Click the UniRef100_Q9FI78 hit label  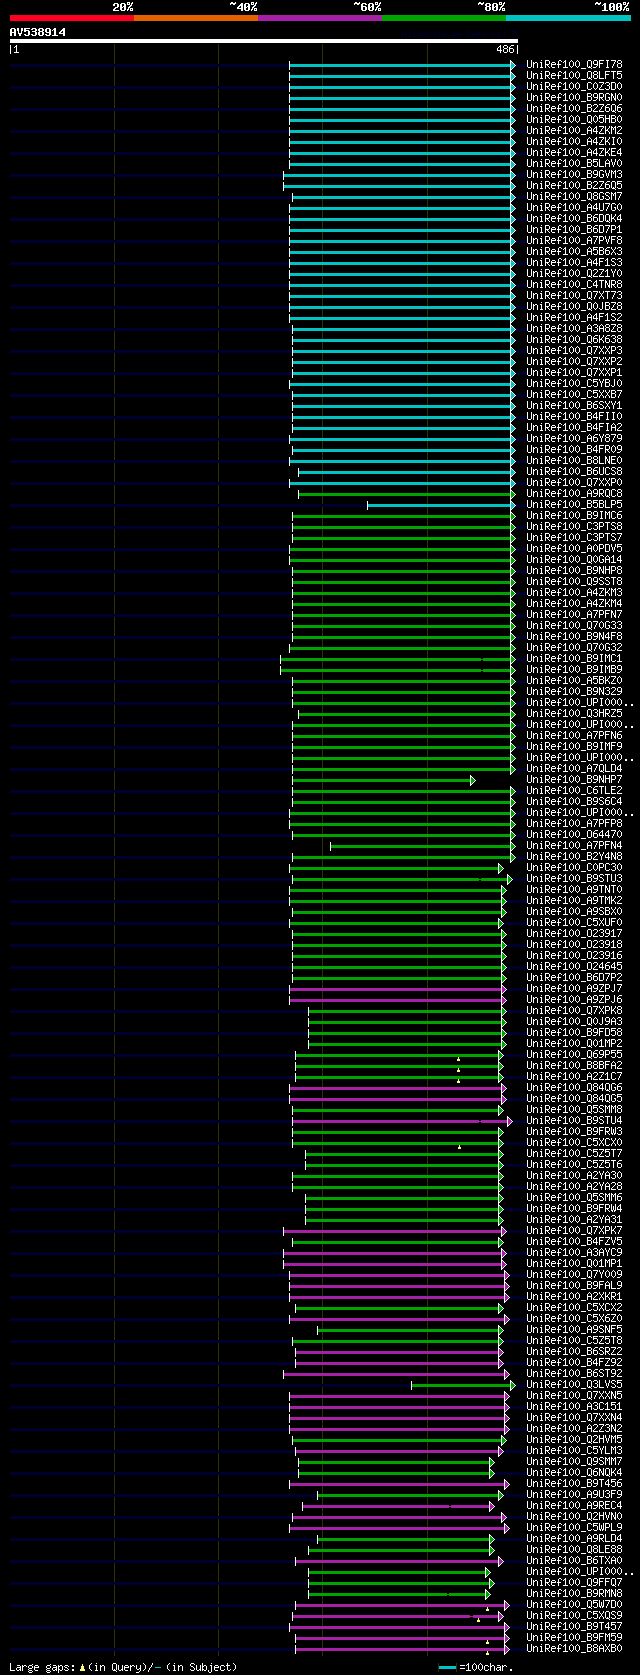tap(574, 65)
